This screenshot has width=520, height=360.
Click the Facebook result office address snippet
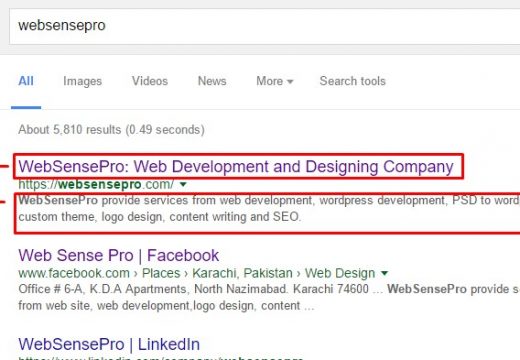pos(269,297)
